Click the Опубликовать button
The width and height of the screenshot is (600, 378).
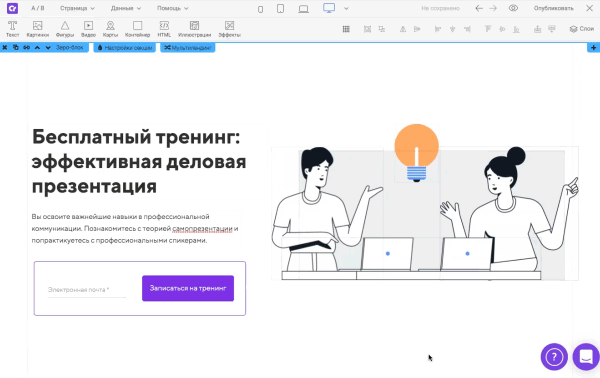(553, 8)
